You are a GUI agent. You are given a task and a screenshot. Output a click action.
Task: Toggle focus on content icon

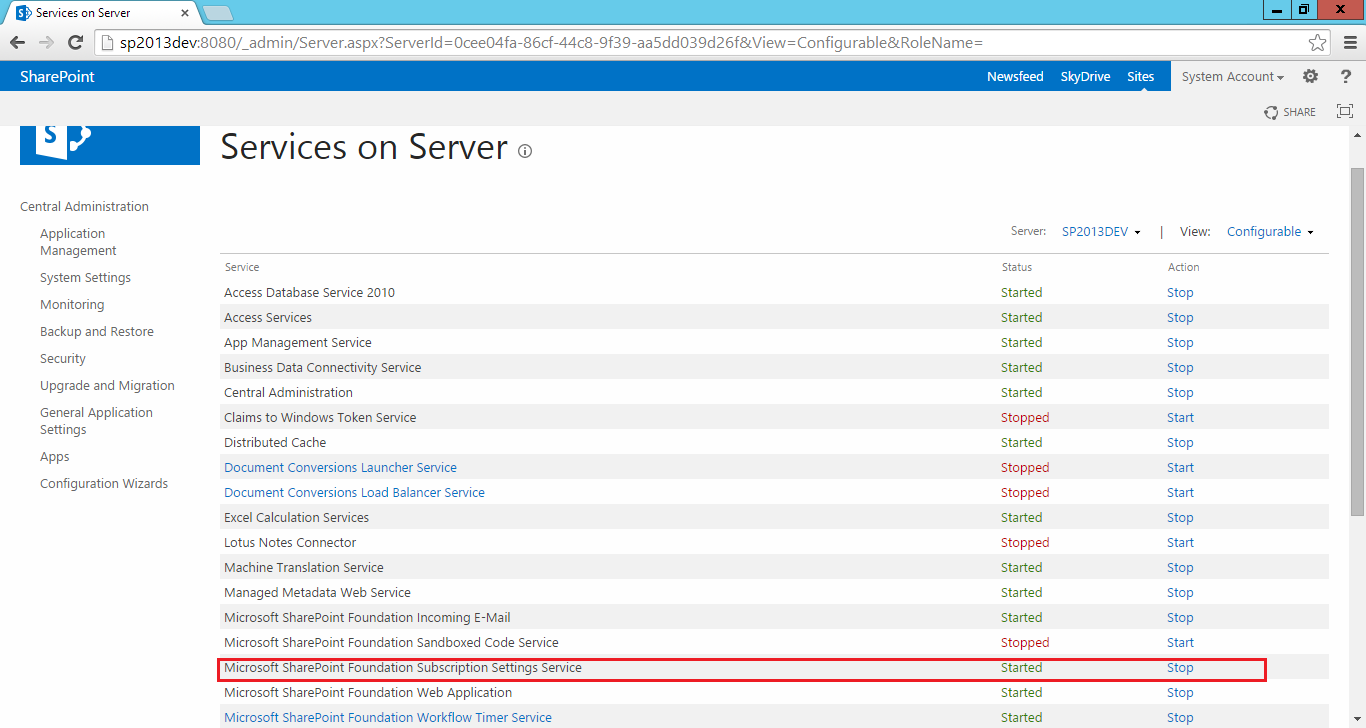tap(1345, 112)
